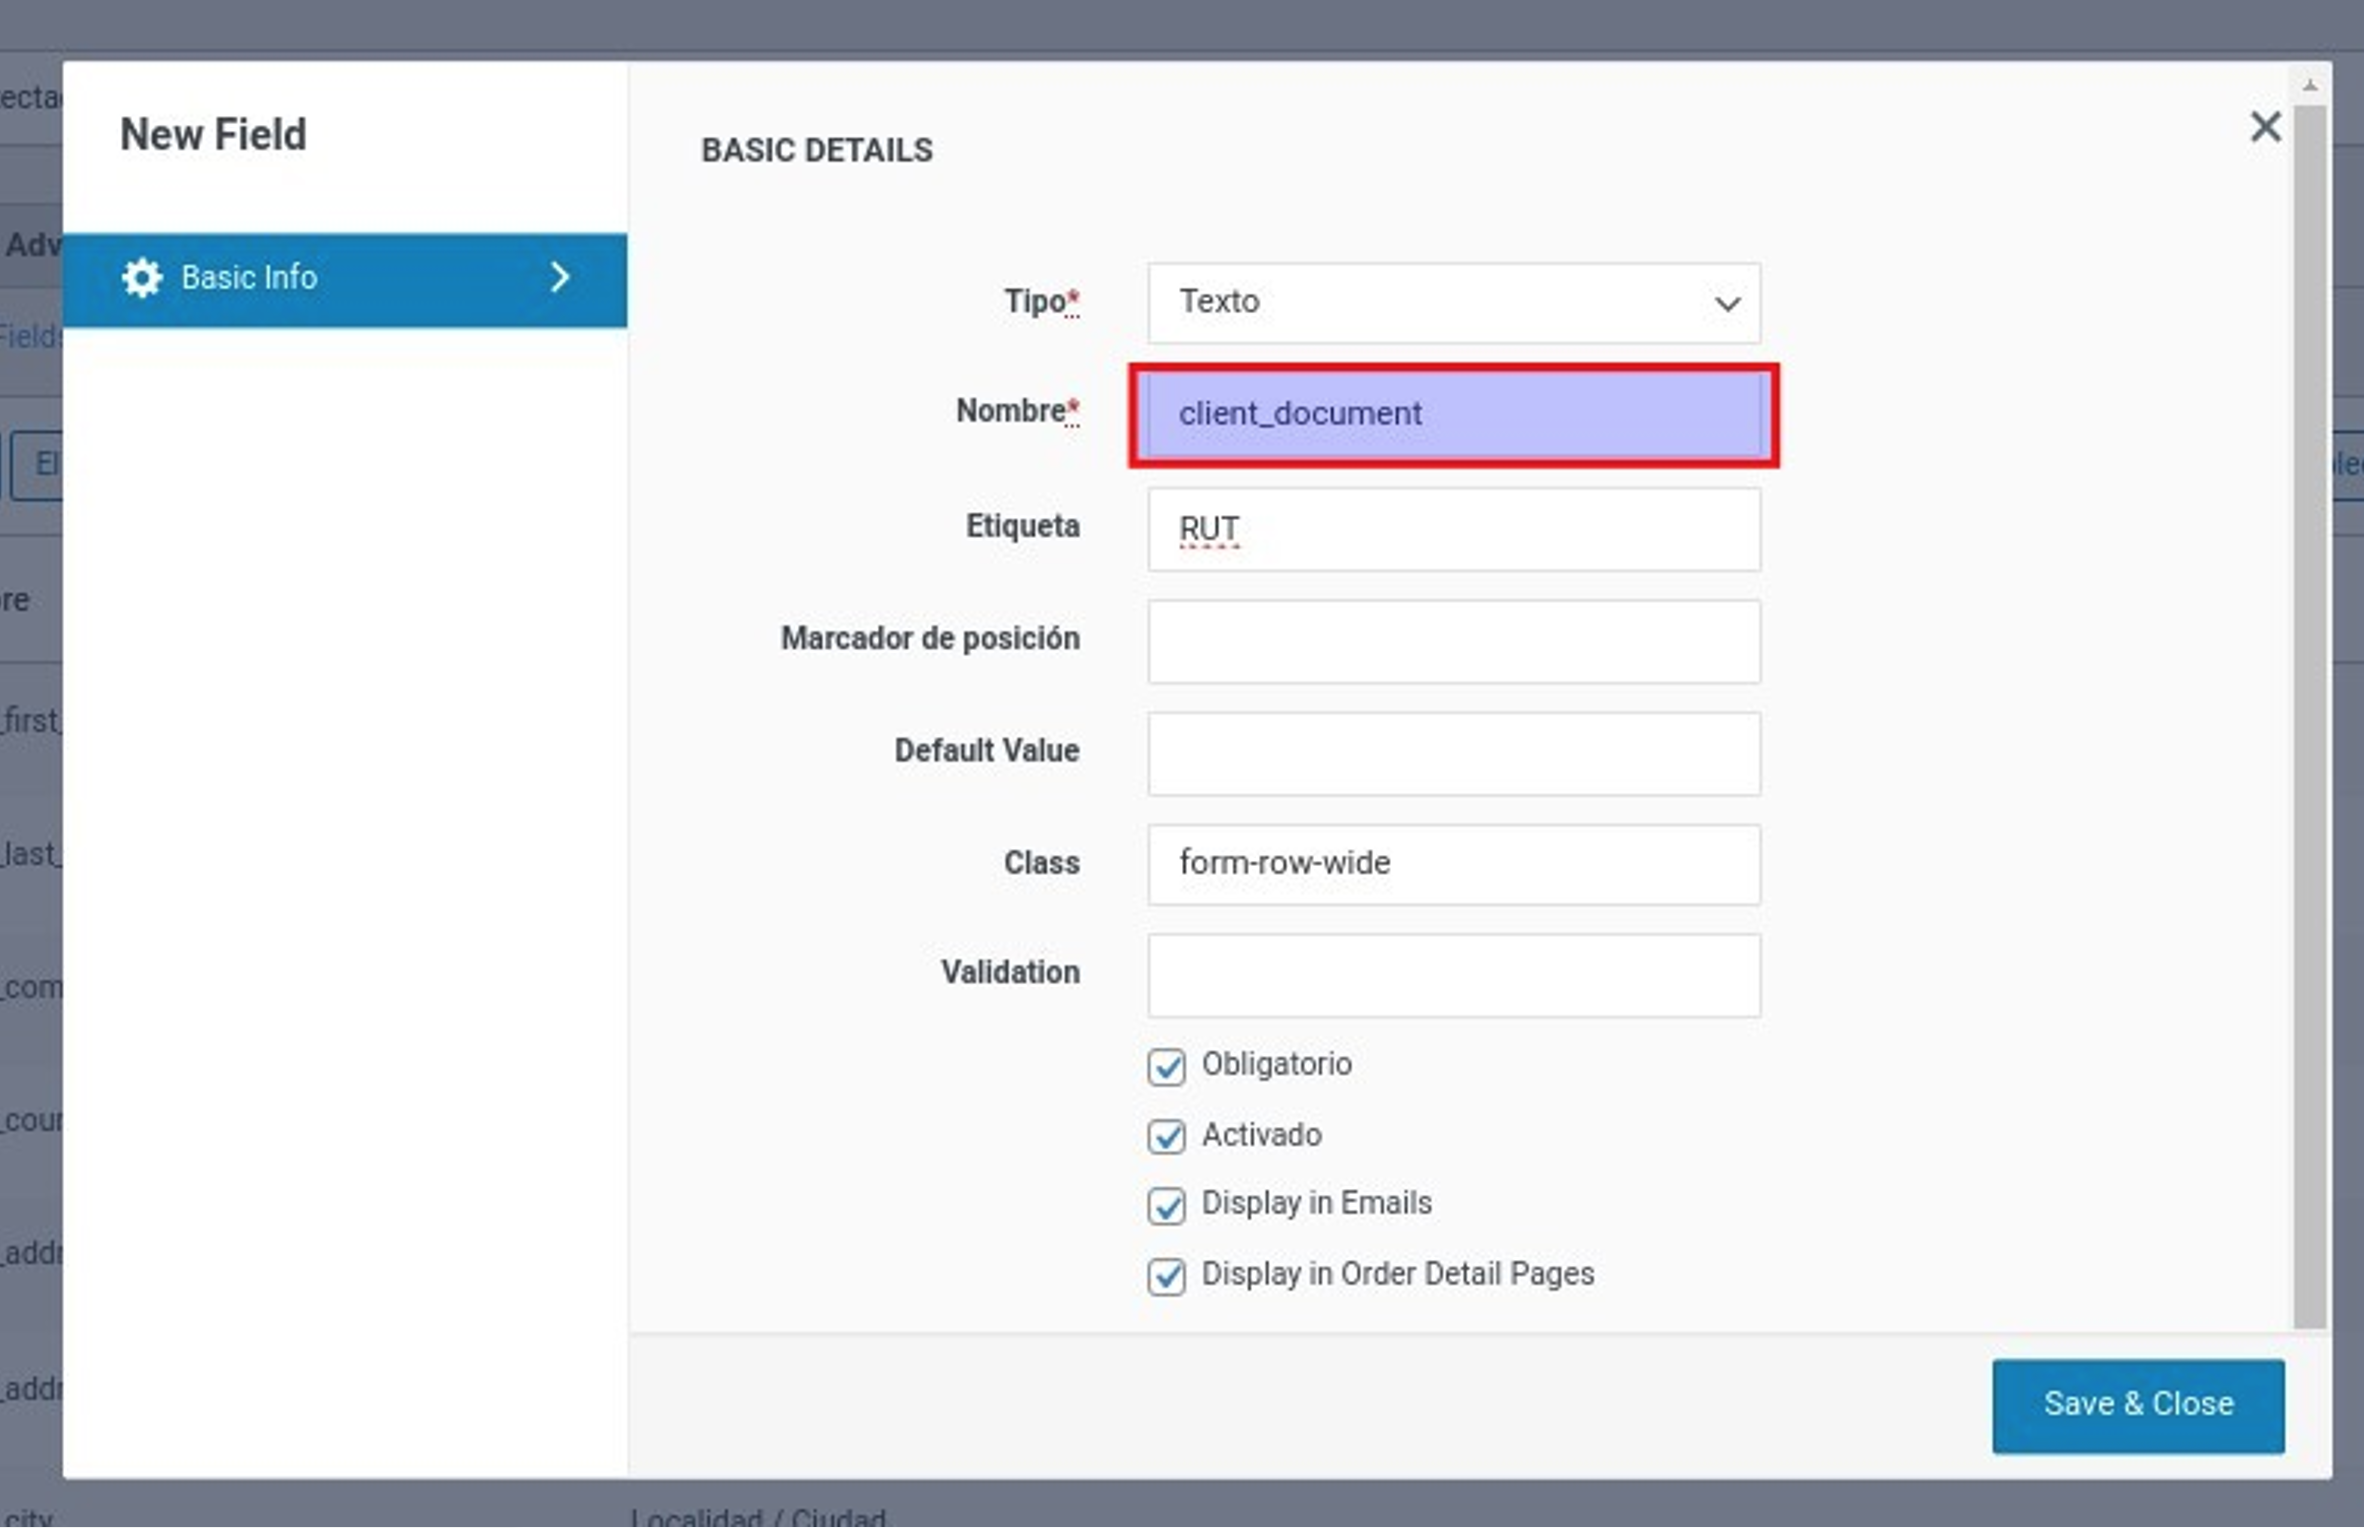Click the Marcador de posición input
Screen dimensions: 2364x1528
pos(1452,641)
